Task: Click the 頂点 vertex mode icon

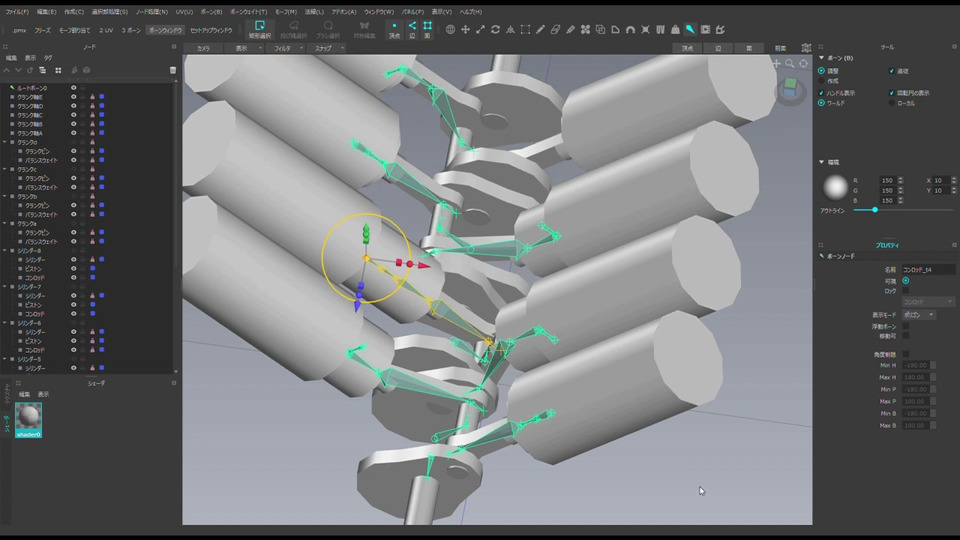Action: click(394, 29)
